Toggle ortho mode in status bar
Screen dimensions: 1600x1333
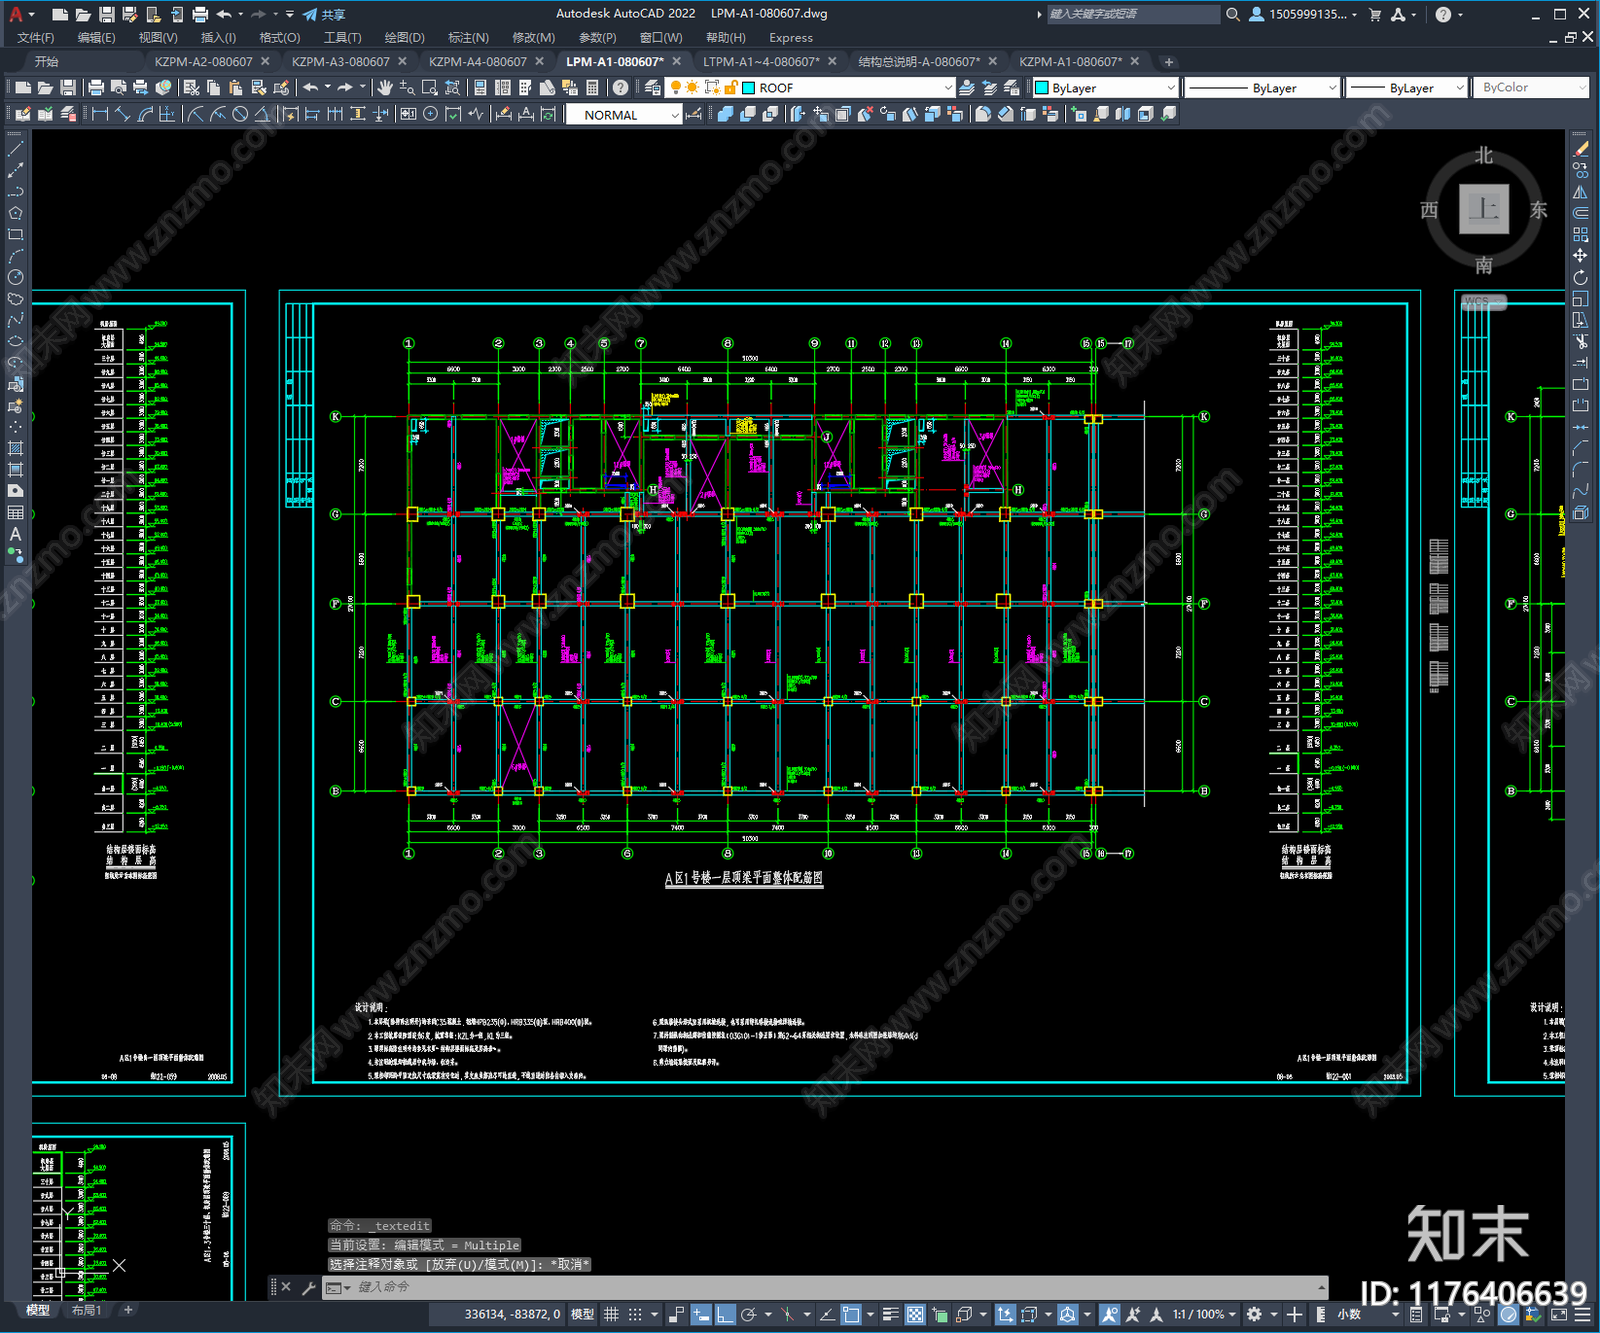(x=725, y=1314)
